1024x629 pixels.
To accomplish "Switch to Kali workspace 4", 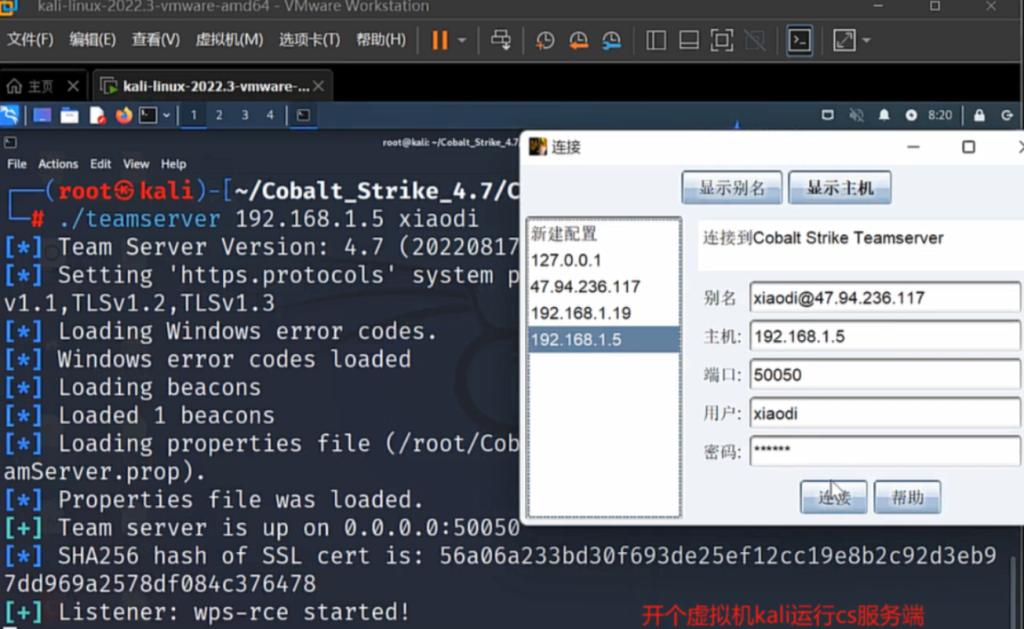I will tap(270, 116).
